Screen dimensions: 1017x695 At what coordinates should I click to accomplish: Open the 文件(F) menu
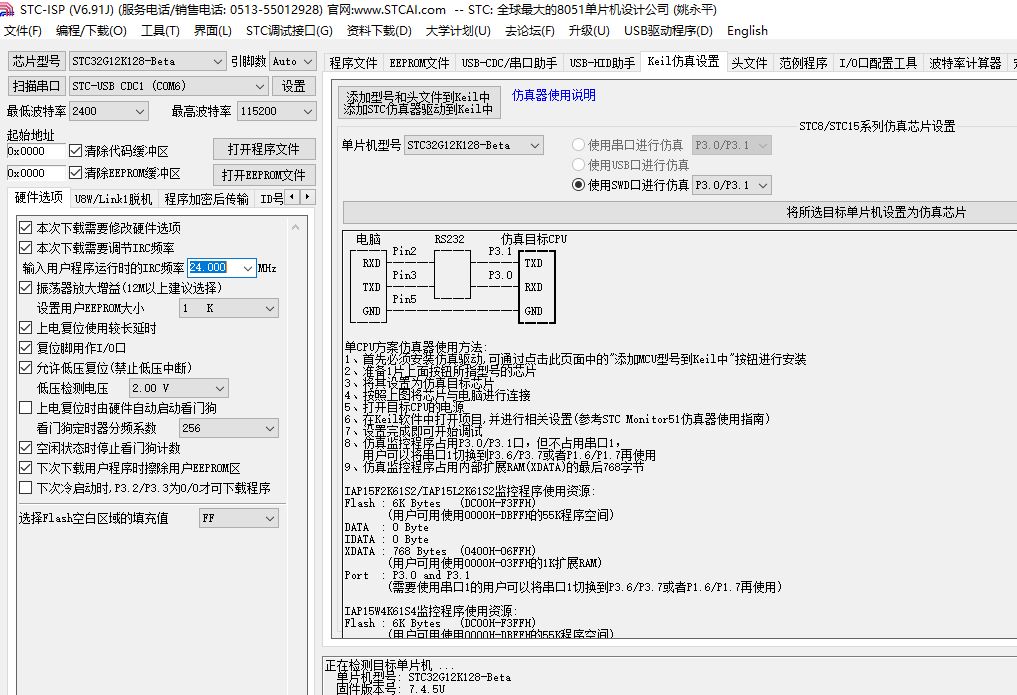pos(23,31)
